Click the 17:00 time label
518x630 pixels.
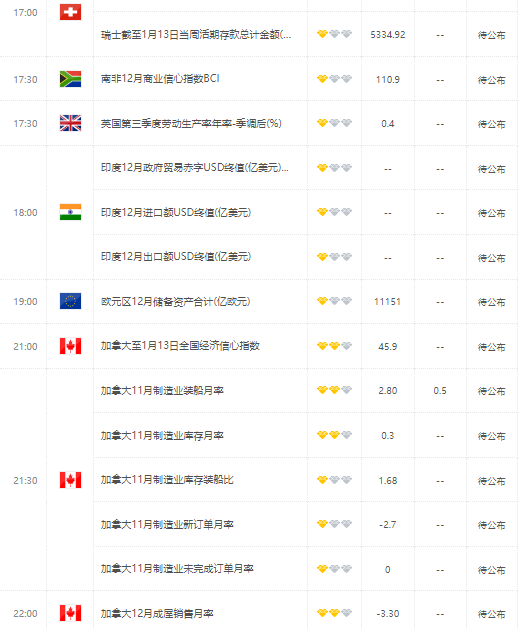[25, 12]
